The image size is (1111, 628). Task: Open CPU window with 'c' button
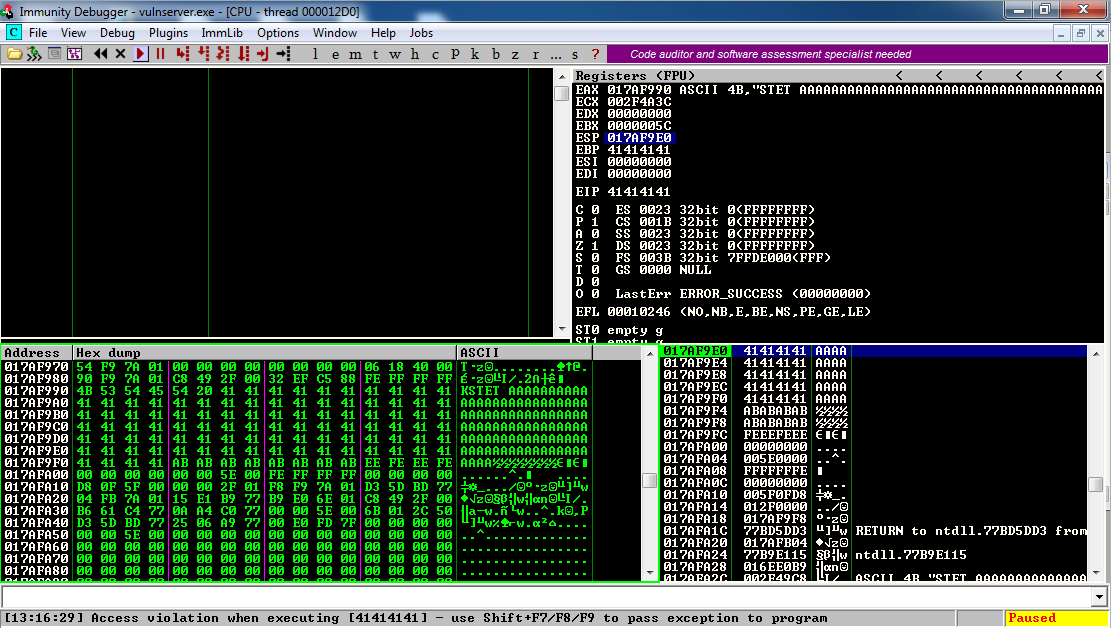pos(435,54)
